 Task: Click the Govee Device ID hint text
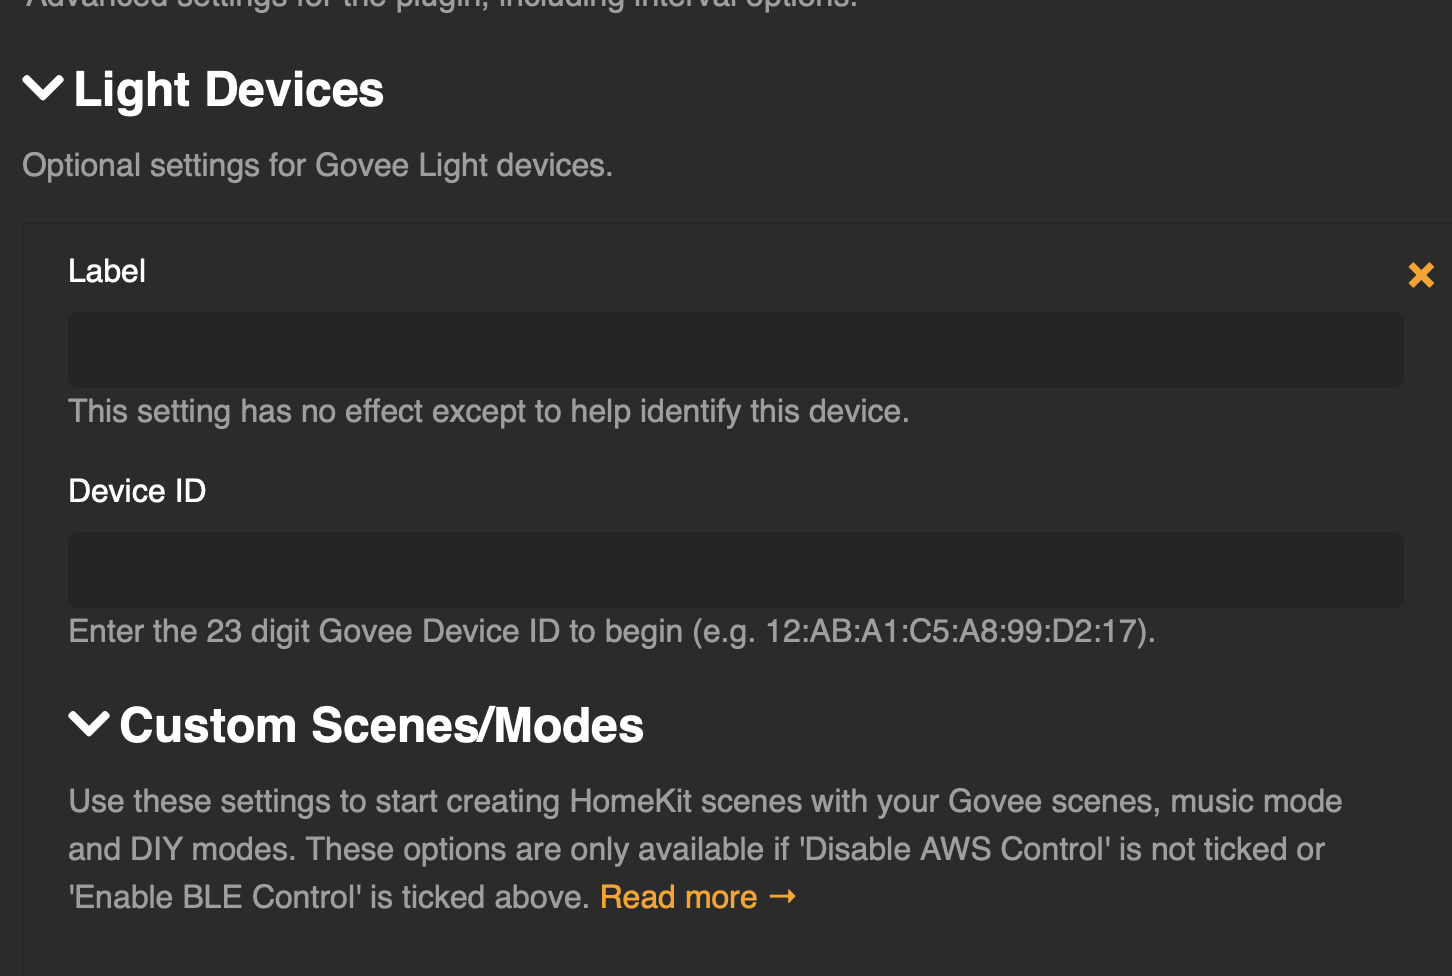(x=611, y=631)
